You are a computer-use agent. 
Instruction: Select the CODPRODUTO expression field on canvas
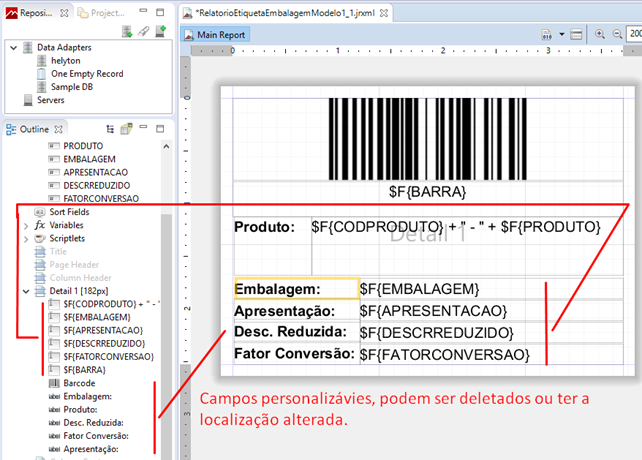(467, 246)
